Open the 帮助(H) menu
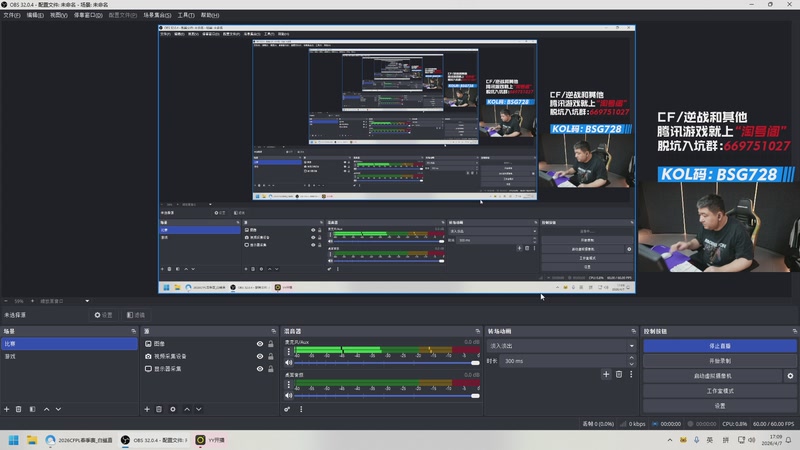Viewport: 800px width, 450px height. click(210, 15)
